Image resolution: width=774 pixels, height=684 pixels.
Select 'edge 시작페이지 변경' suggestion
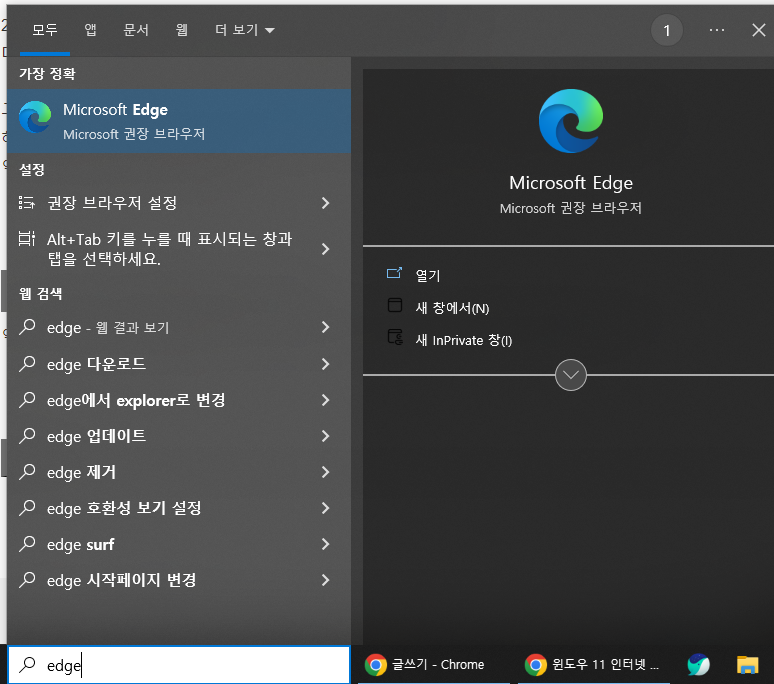click(179, 580)
